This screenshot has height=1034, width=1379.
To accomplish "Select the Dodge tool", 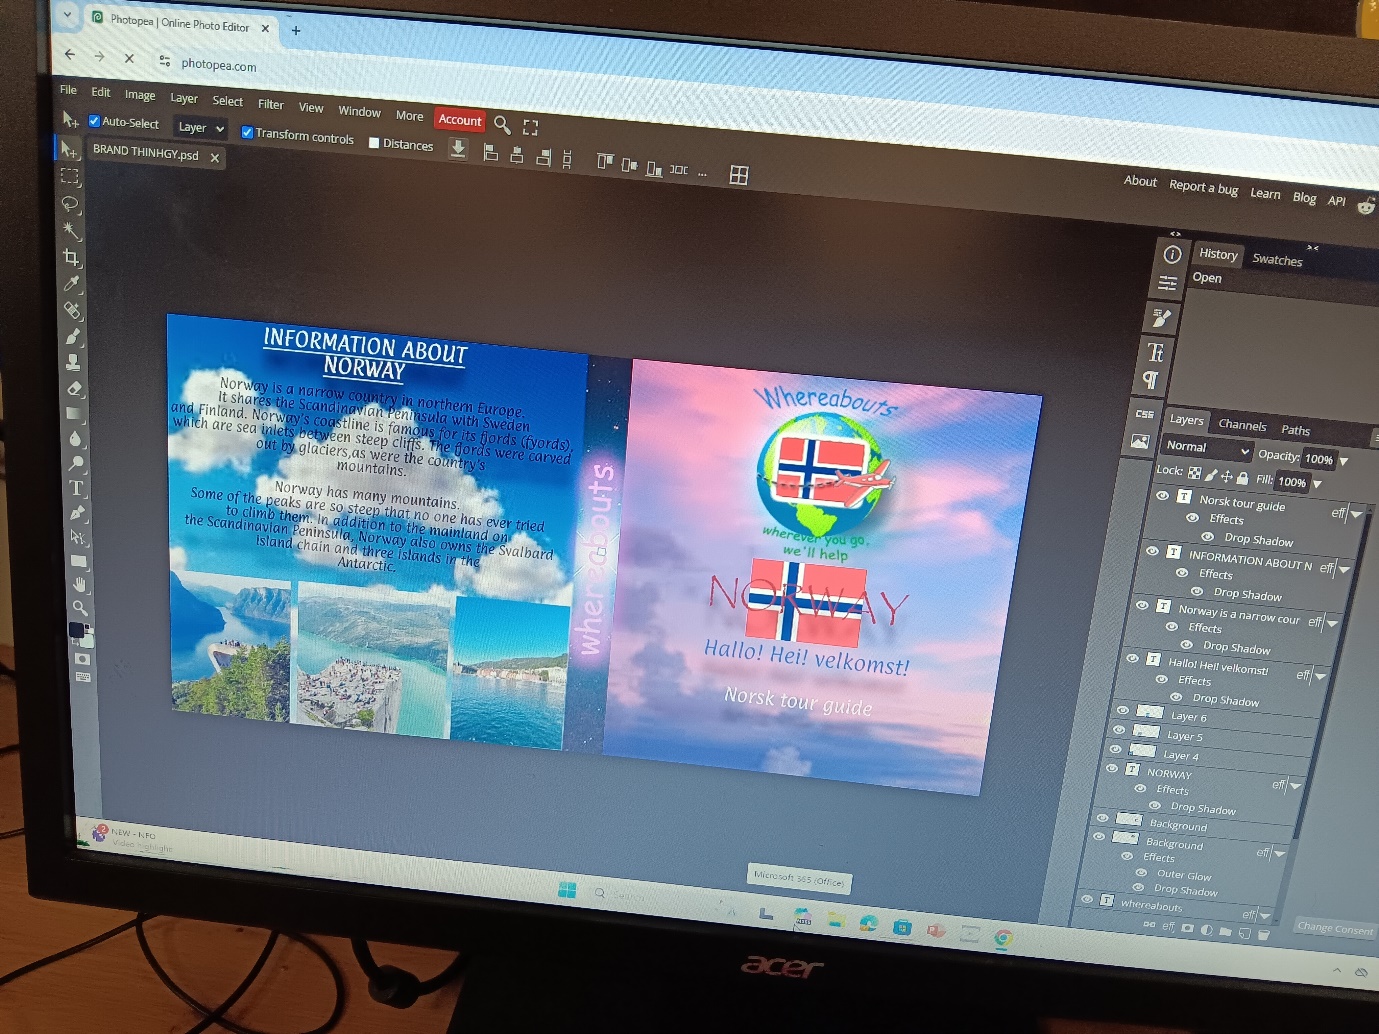I will point(76,463).
